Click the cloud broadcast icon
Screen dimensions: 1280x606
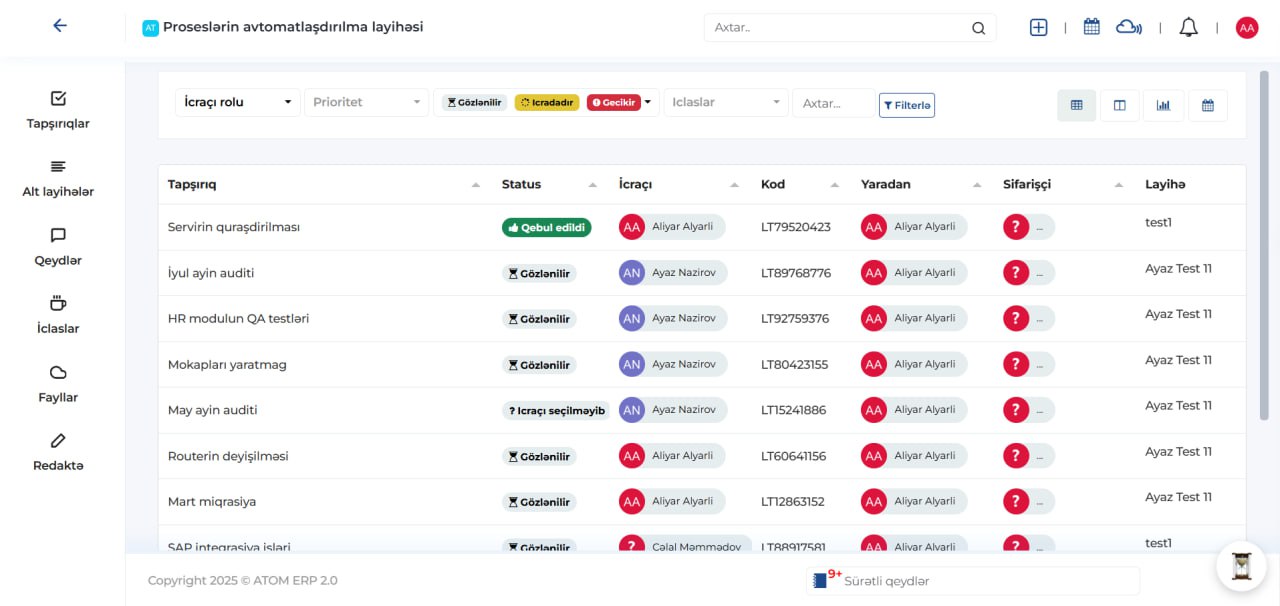click(1128, 28)
